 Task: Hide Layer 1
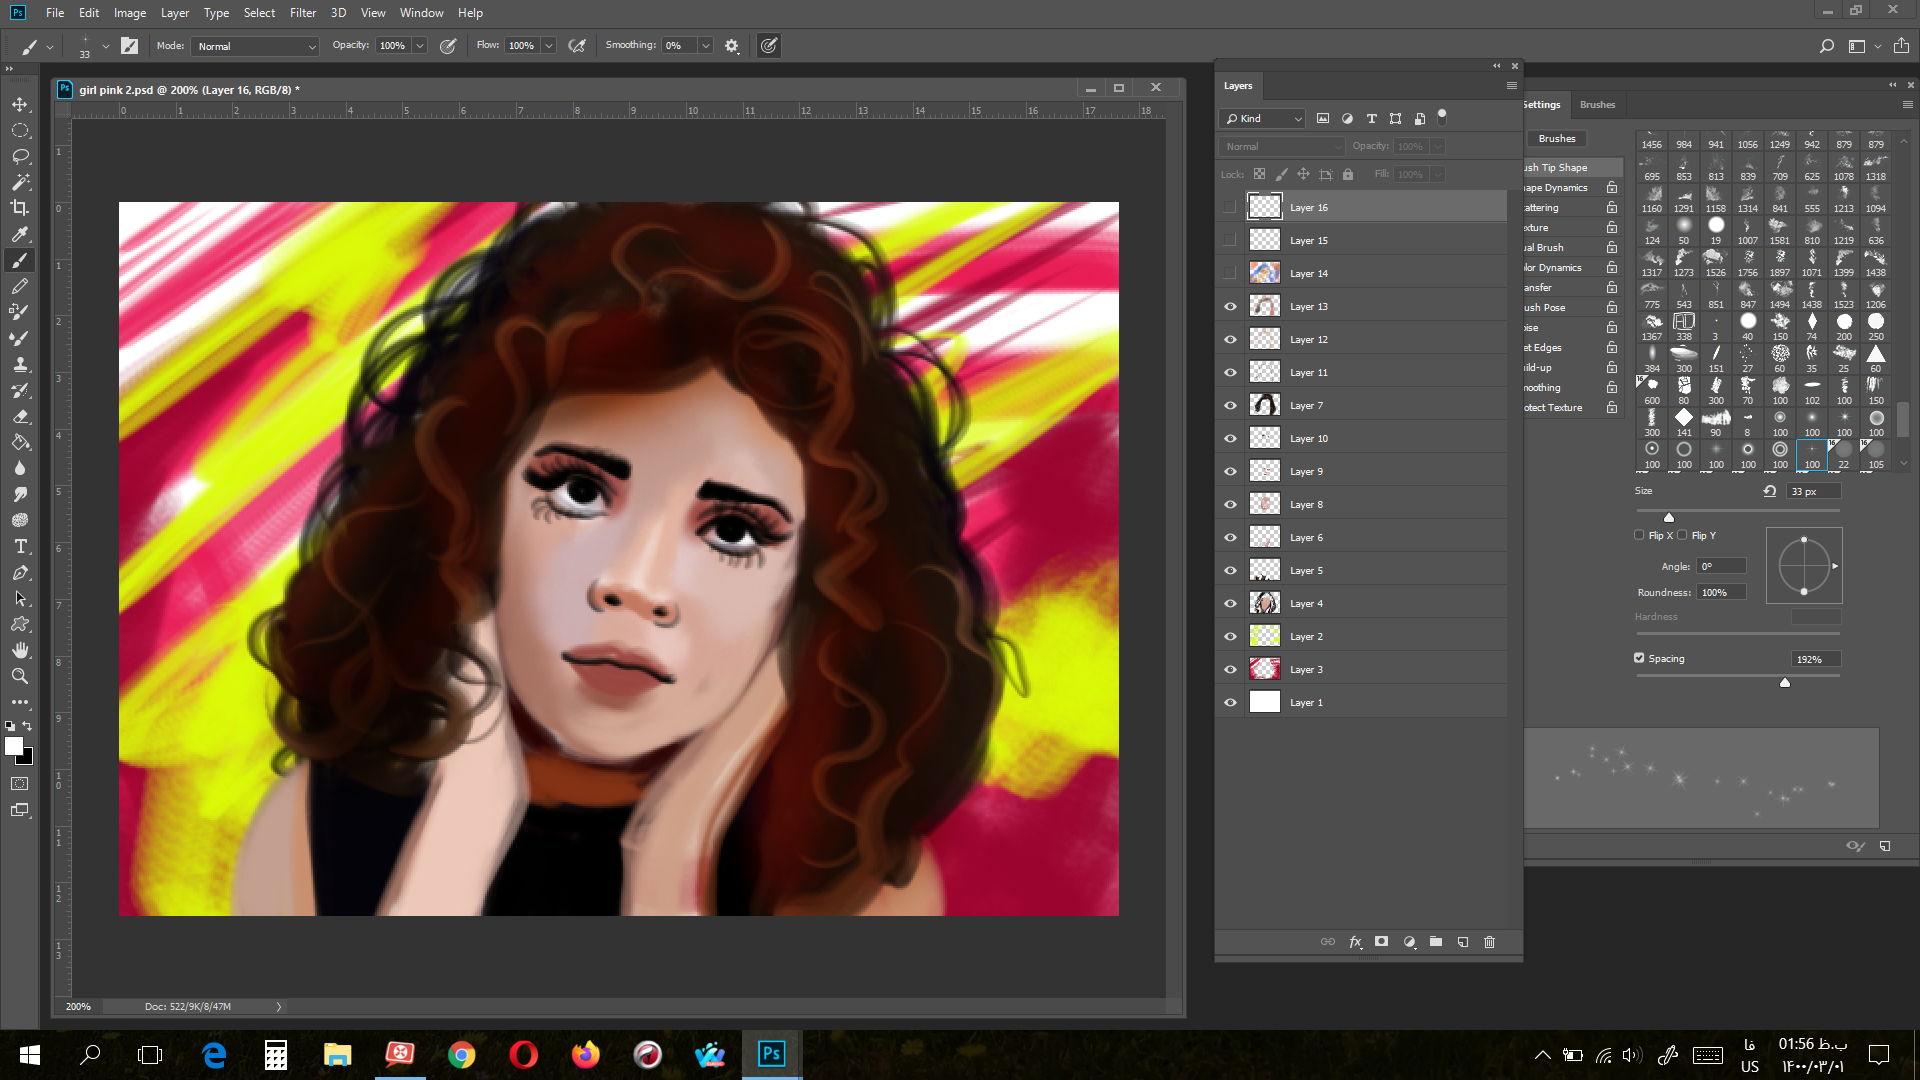click(1231, 703)
